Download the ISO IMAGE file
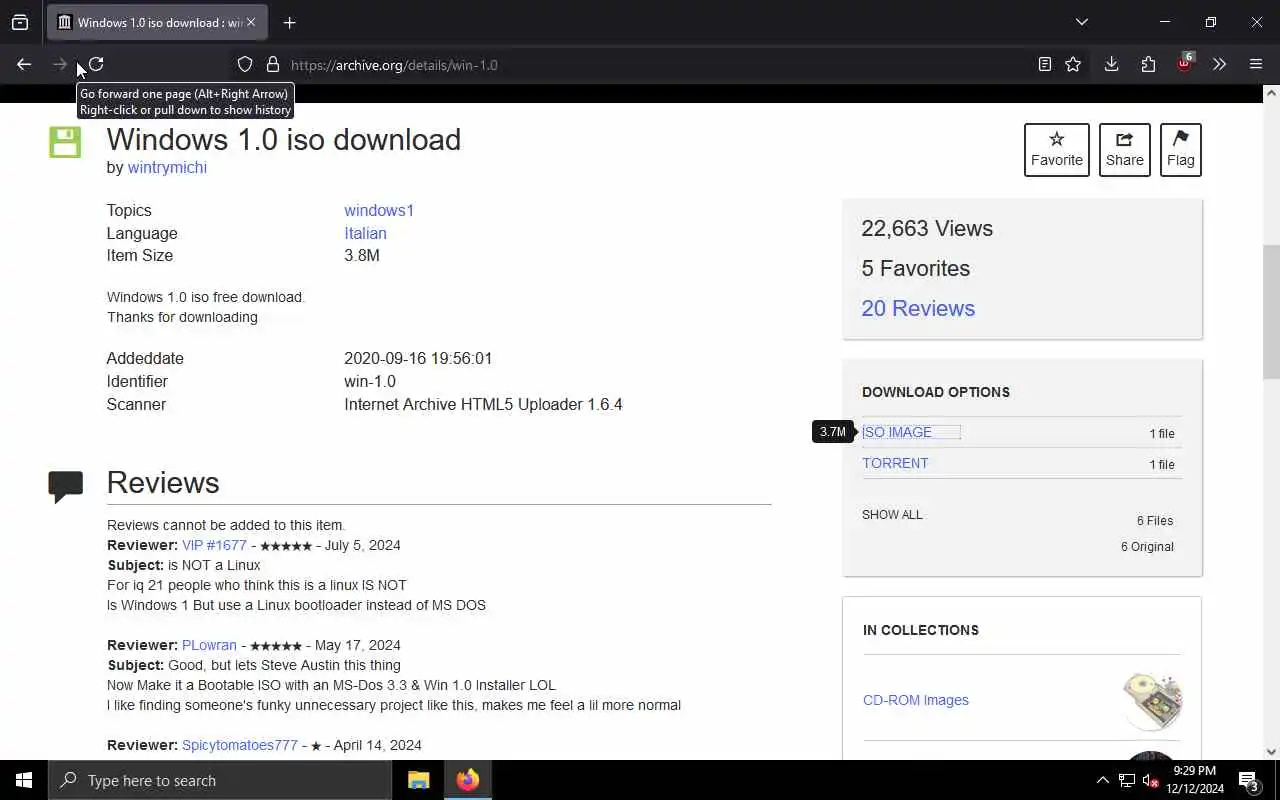 tap(897, 433)
